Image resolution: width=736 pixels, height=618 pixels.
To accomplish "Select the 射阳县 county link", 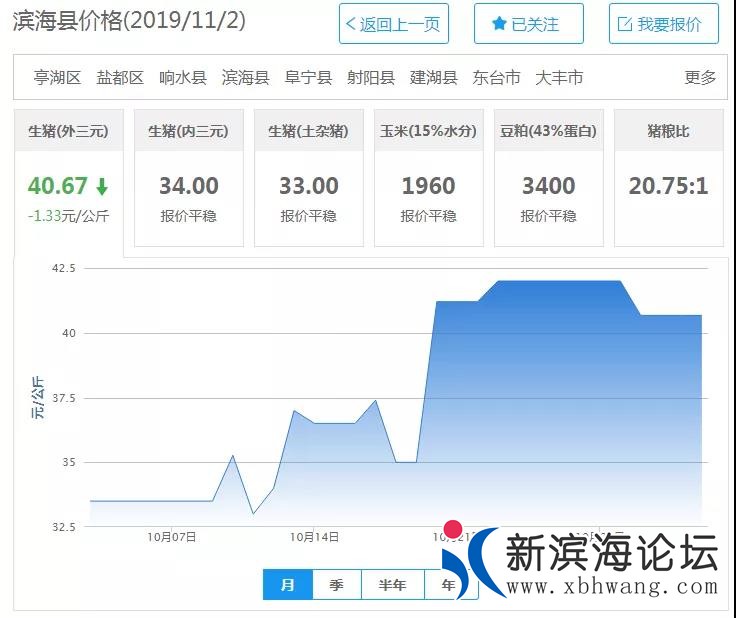I will coord(371,77).
